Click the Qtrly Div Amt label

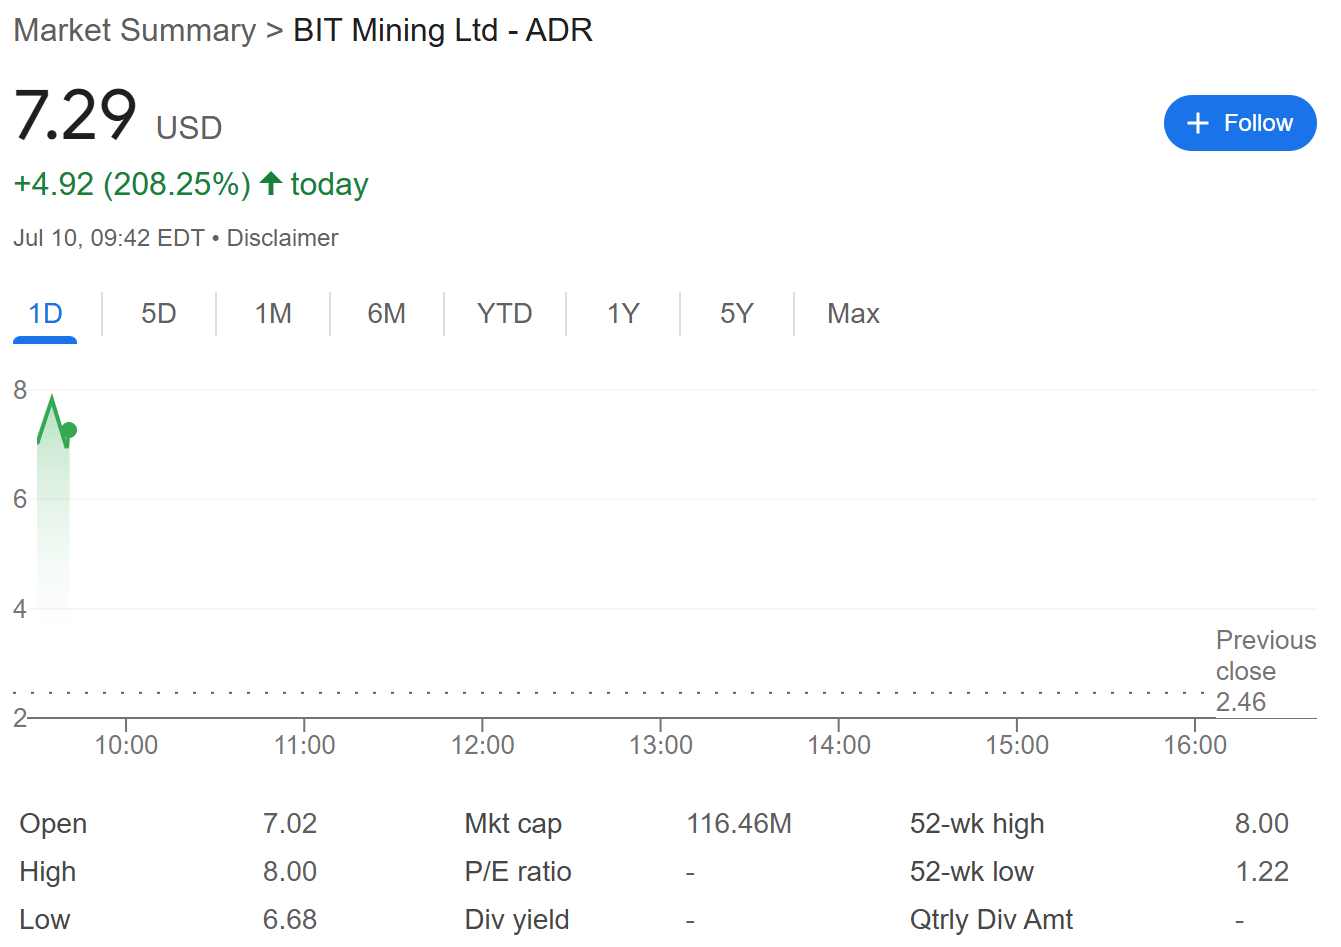tap(991, 920)
